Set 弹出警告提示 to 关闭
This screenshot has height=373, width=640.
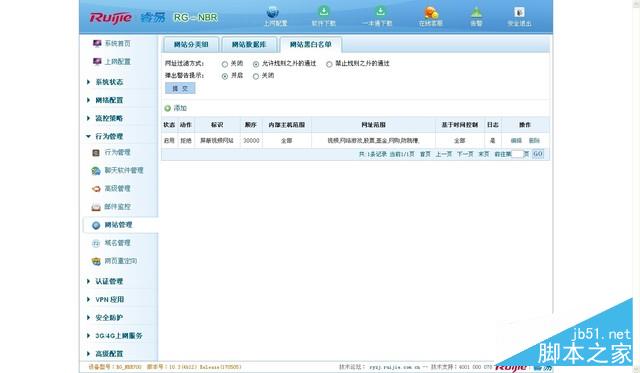(x=256, y=76)
